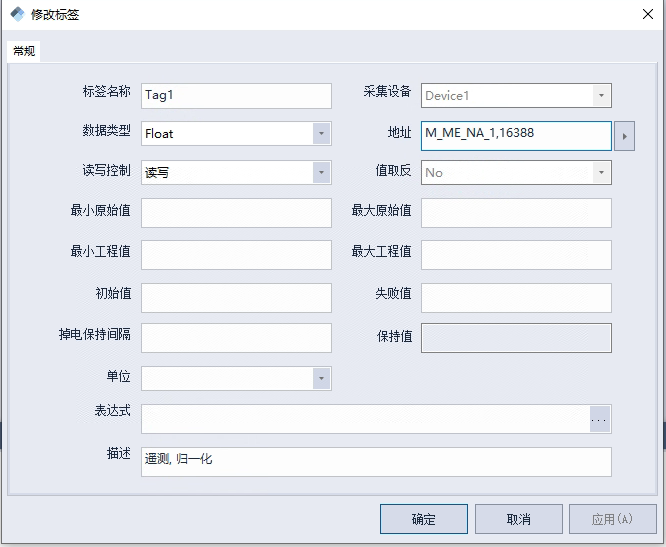Confirm with the 确定 button
666x547 pixels.
(423, 519)
